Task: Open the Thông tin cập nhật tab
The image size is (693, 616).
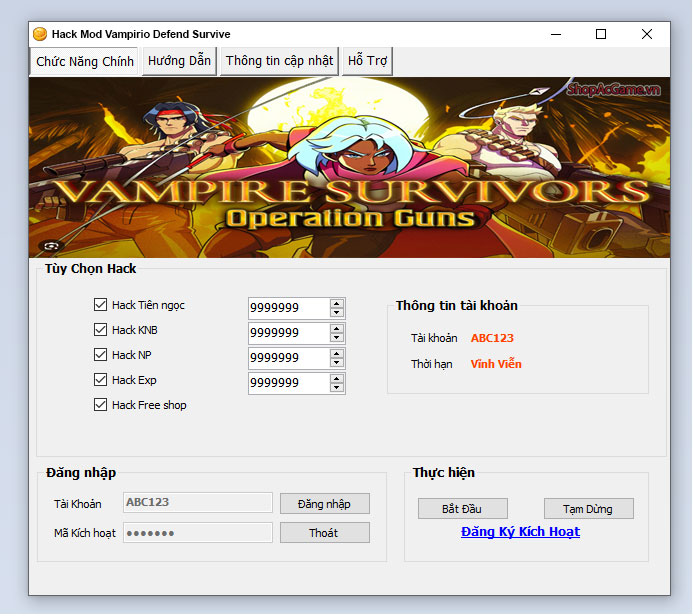Action: (279, 61)
